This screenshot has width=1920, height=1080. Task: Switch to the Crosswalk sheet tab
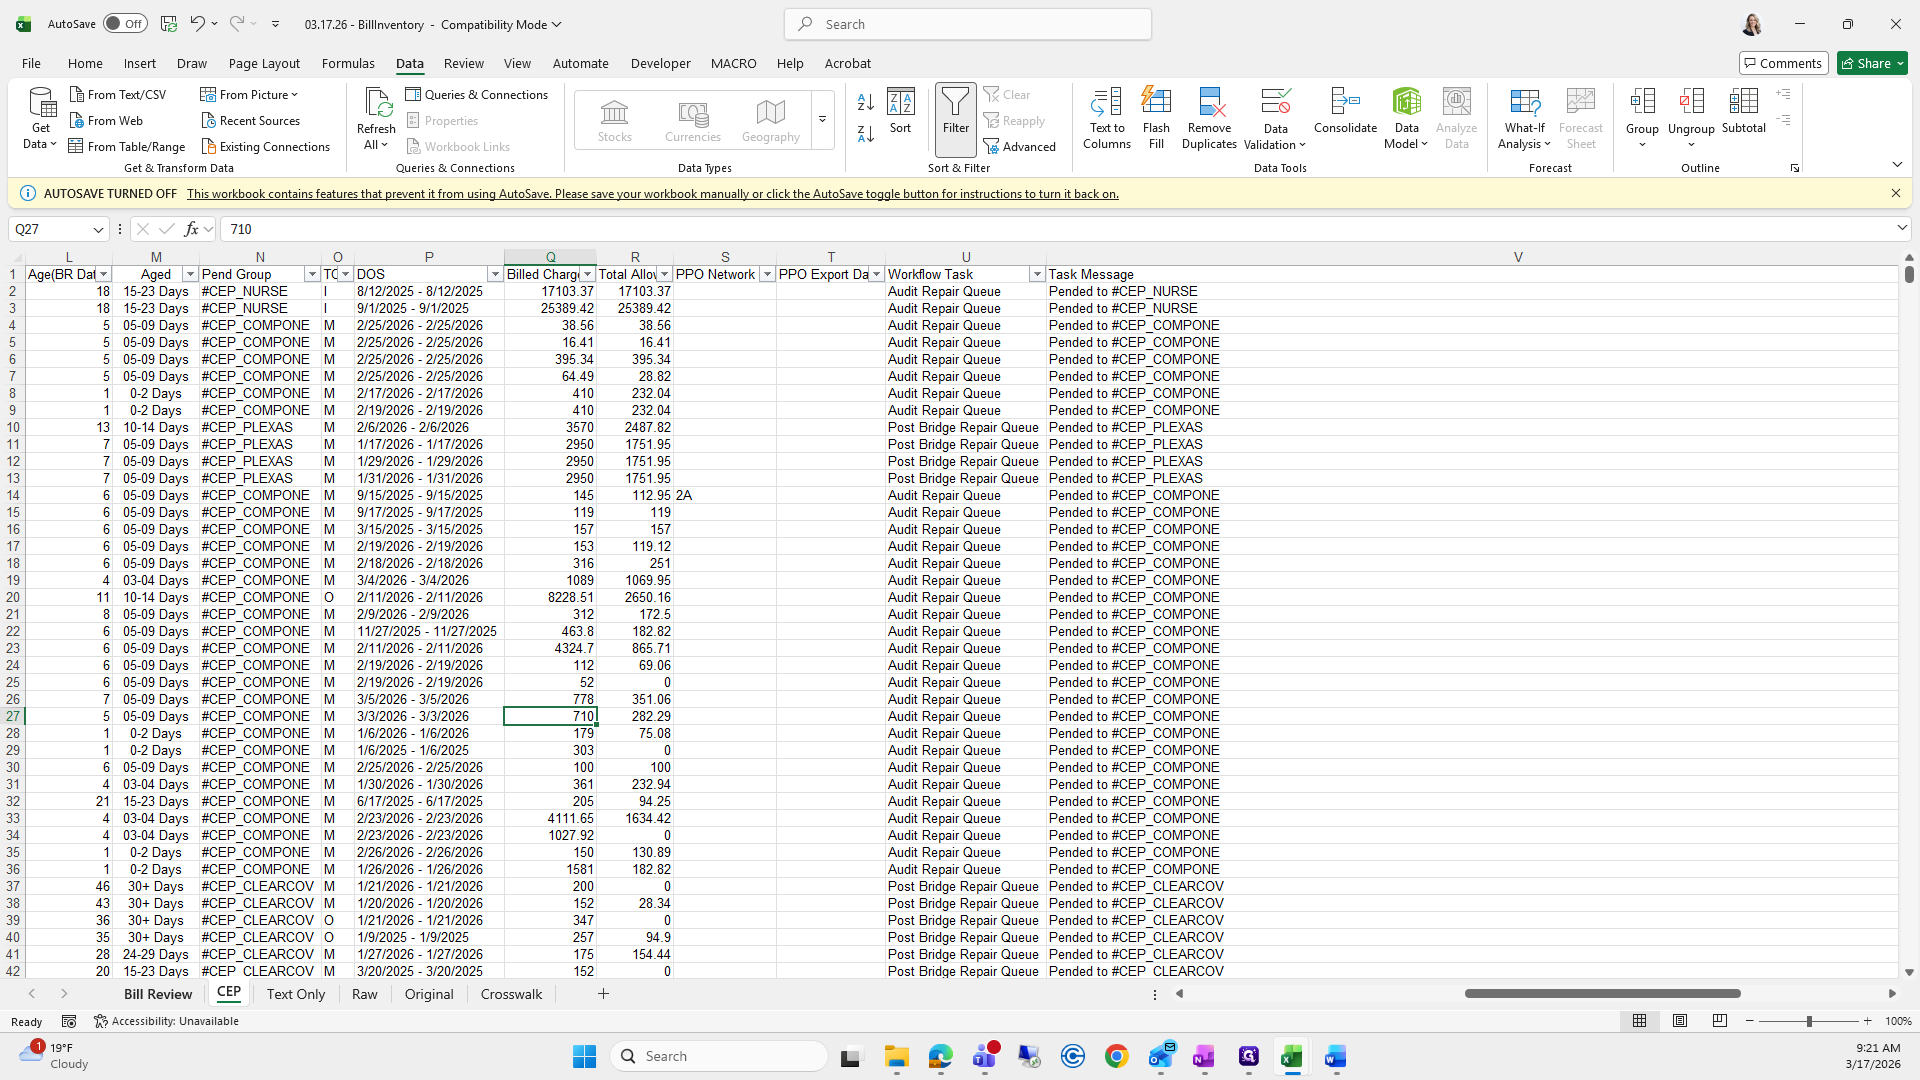pos(511,994)
